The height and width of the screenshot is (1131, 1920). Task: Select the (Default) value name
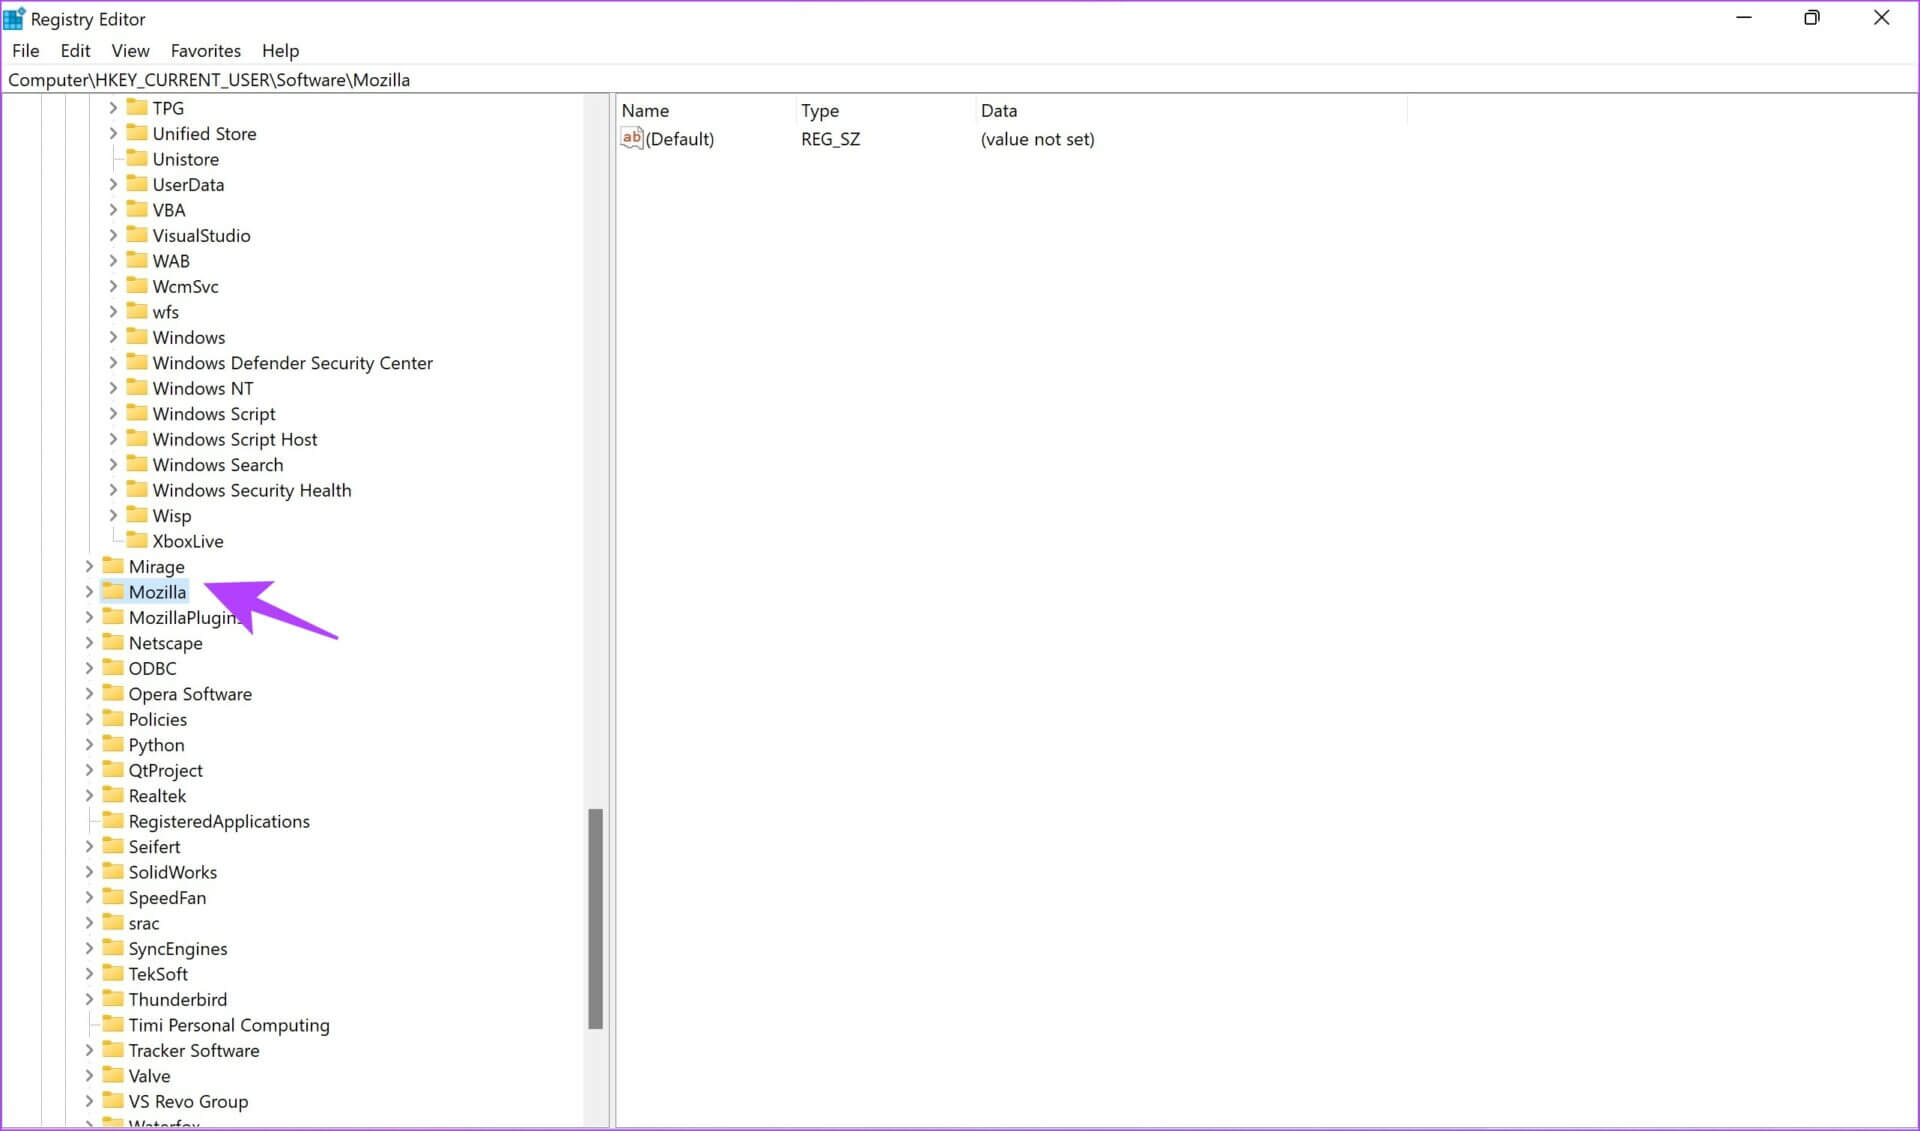pos(680,139)
